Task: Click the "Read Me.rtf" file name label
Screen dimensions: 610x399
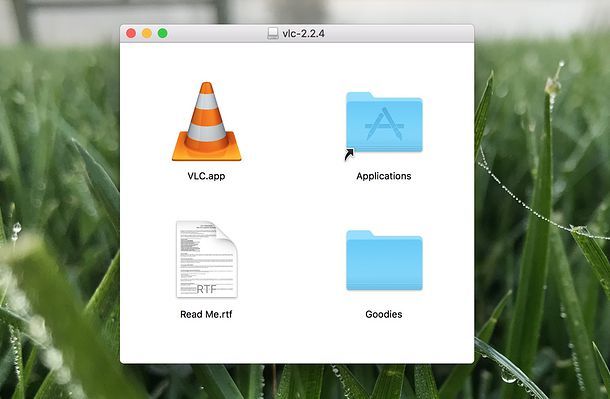Action: (206, 314)
